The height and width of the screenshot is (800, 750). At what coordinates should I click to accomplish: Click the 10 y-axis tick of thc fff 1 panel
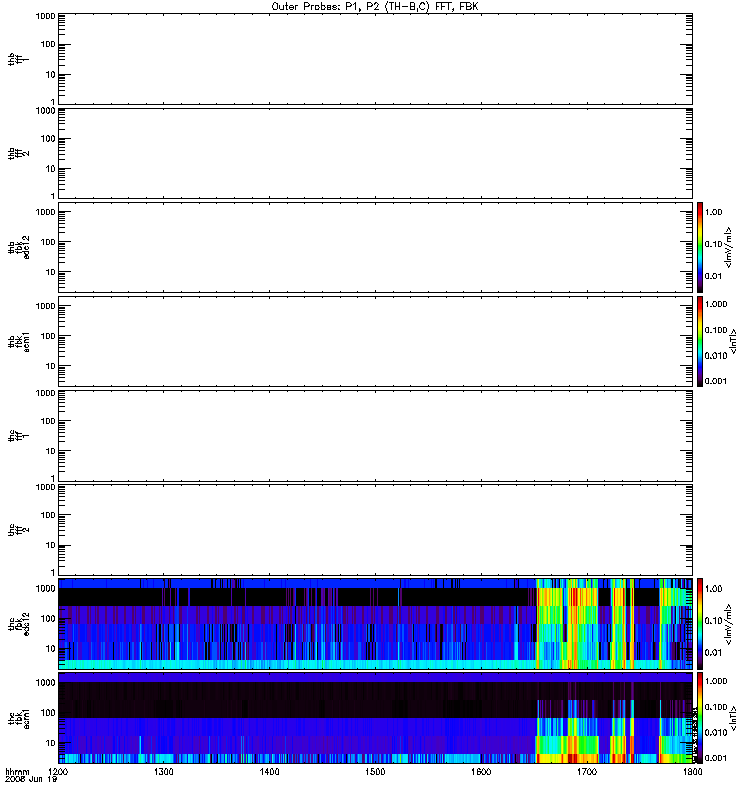pyautogui.click(x=51, y=451)
